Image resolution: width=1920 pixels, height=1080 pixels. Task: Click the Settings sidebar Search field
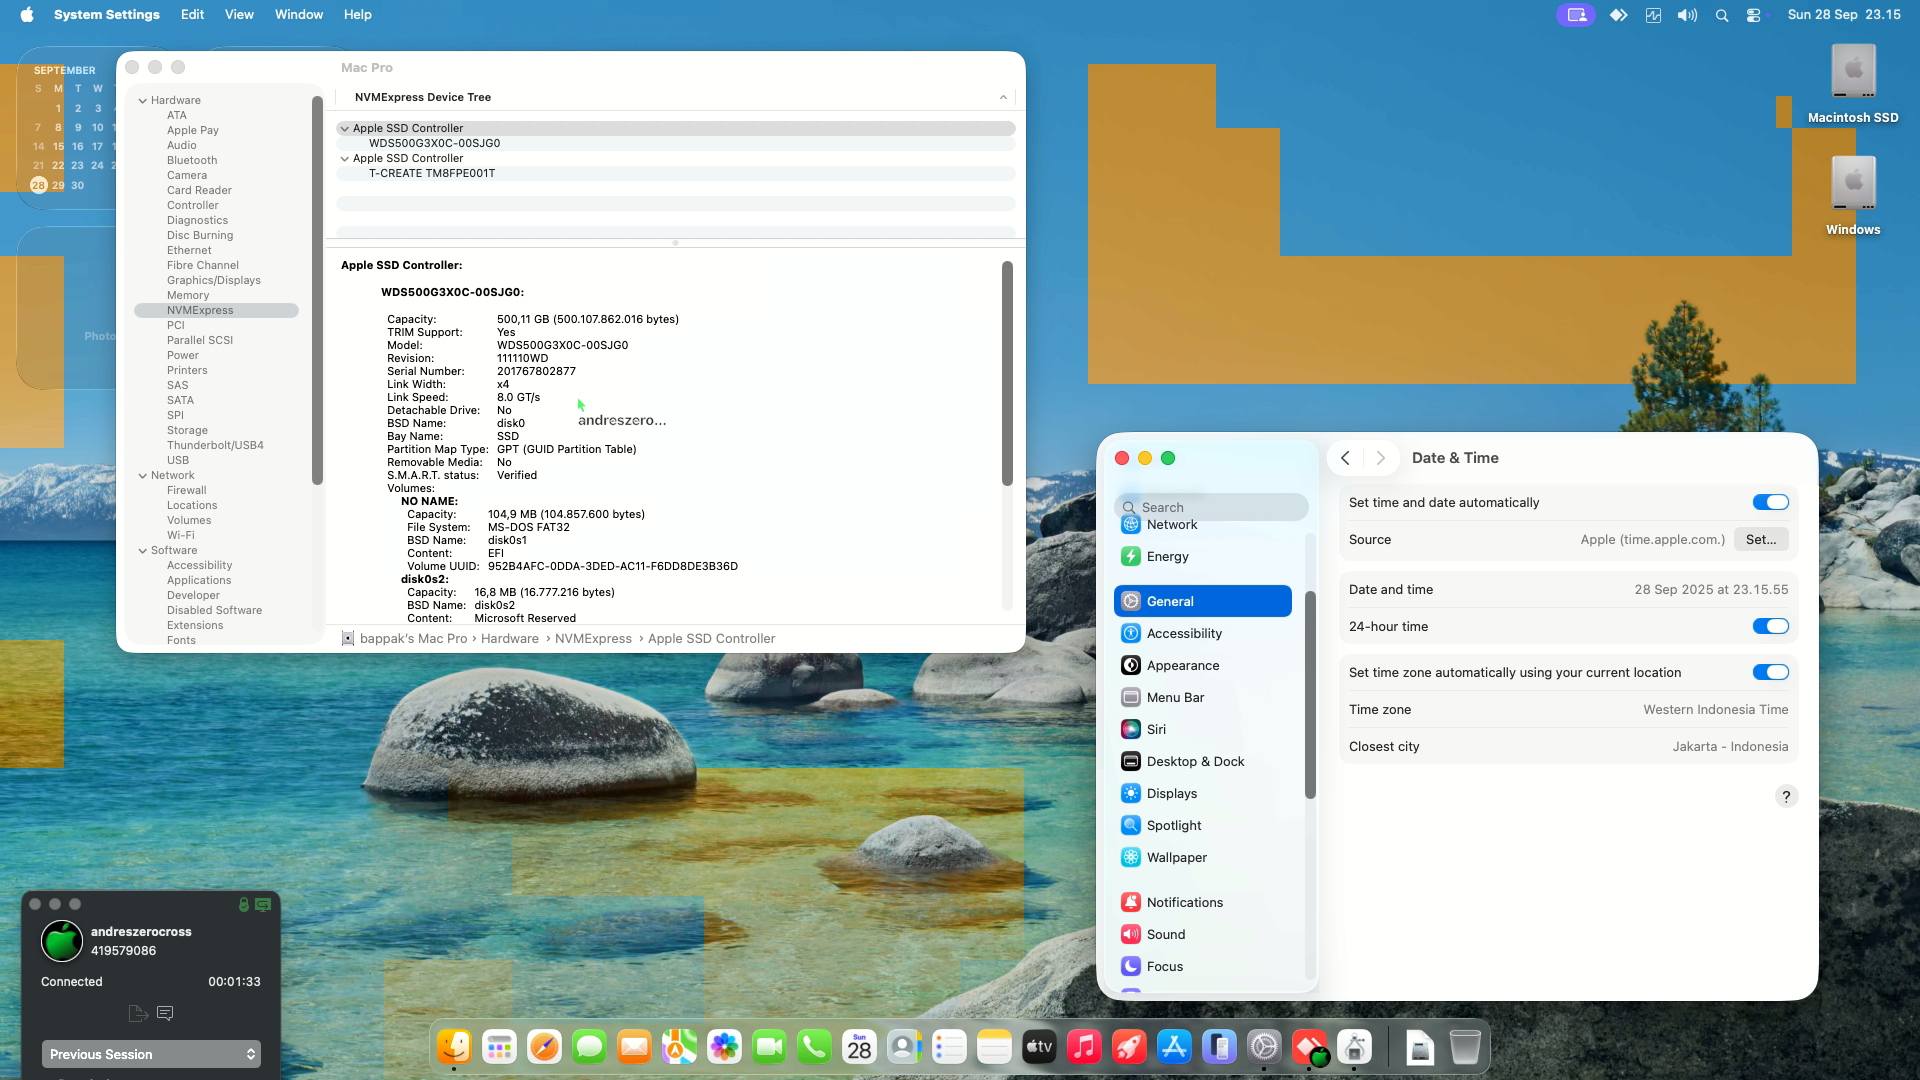1211,507
